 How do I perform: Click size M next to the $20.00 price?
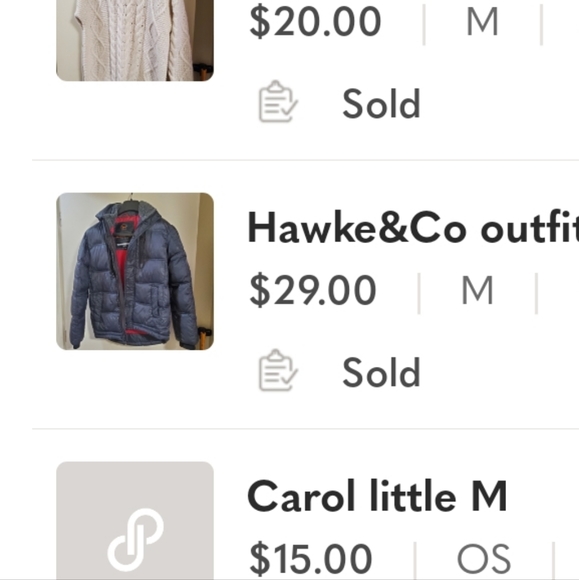tap(482, 22)
